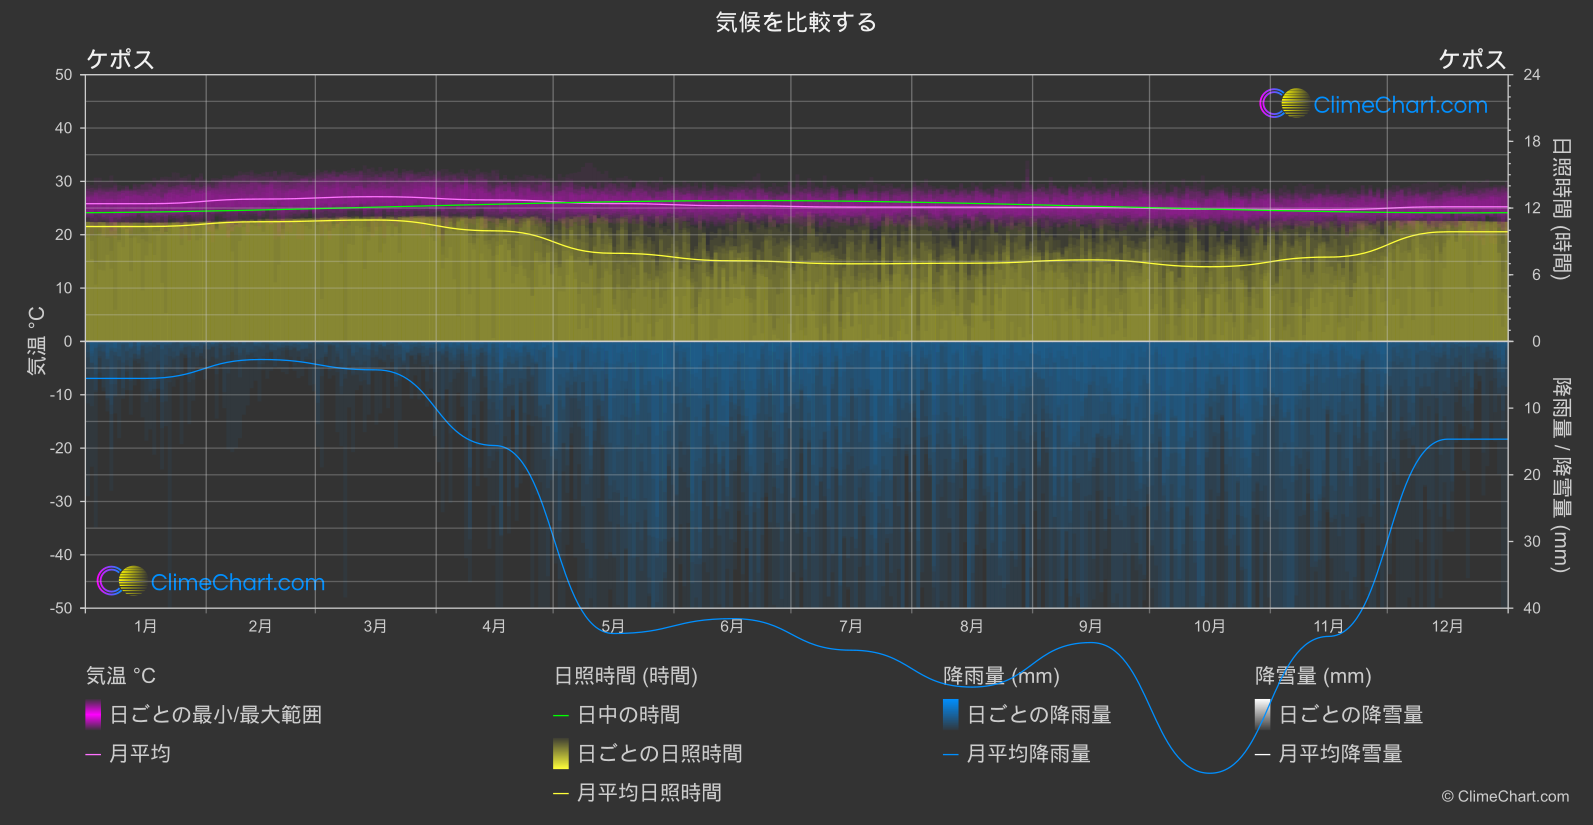Click the 気温 °C legend heading
Viewport: 1593px width, 825px height.
(x=121, y=676)
